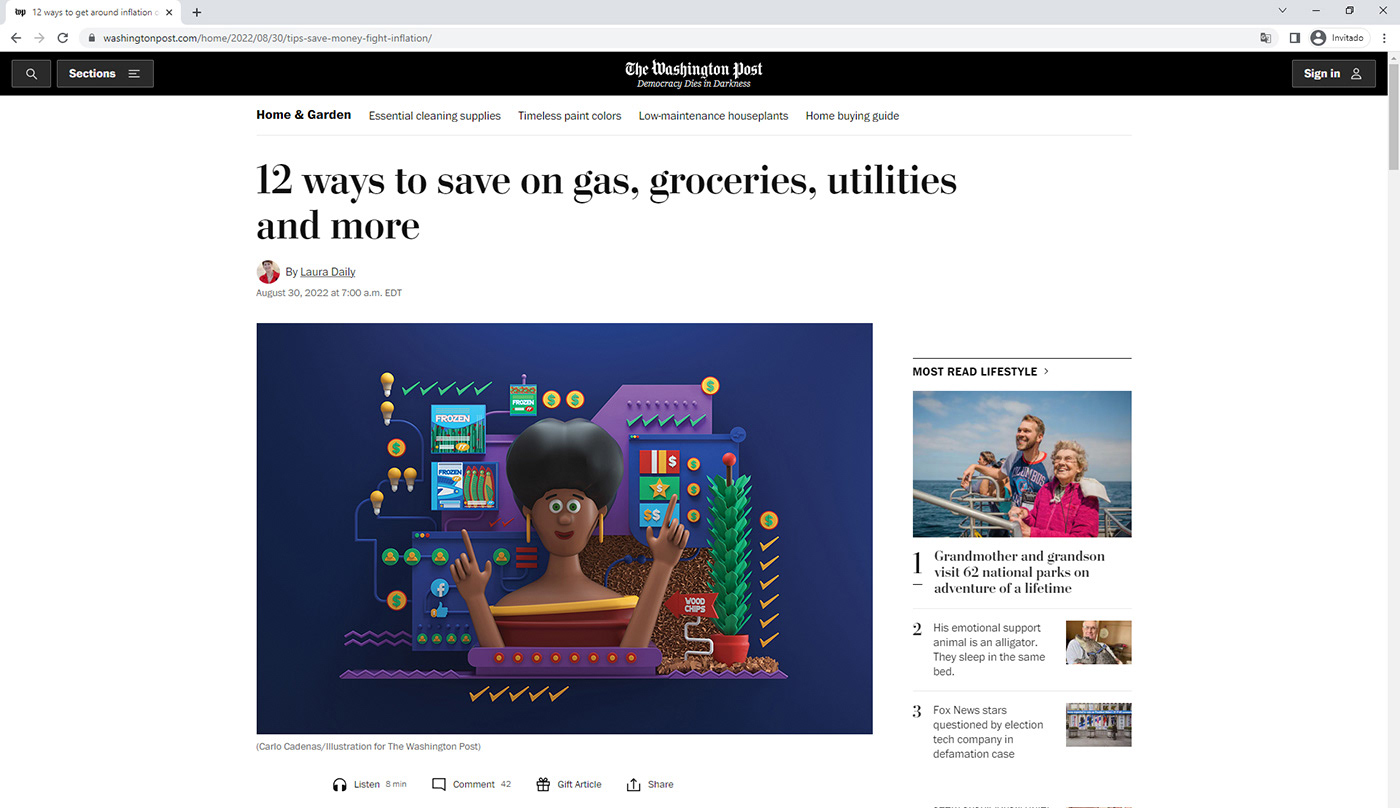Share the article using the share icon
The height and width of the screenshot is (808, 1400).
click(x=633, y=785)
